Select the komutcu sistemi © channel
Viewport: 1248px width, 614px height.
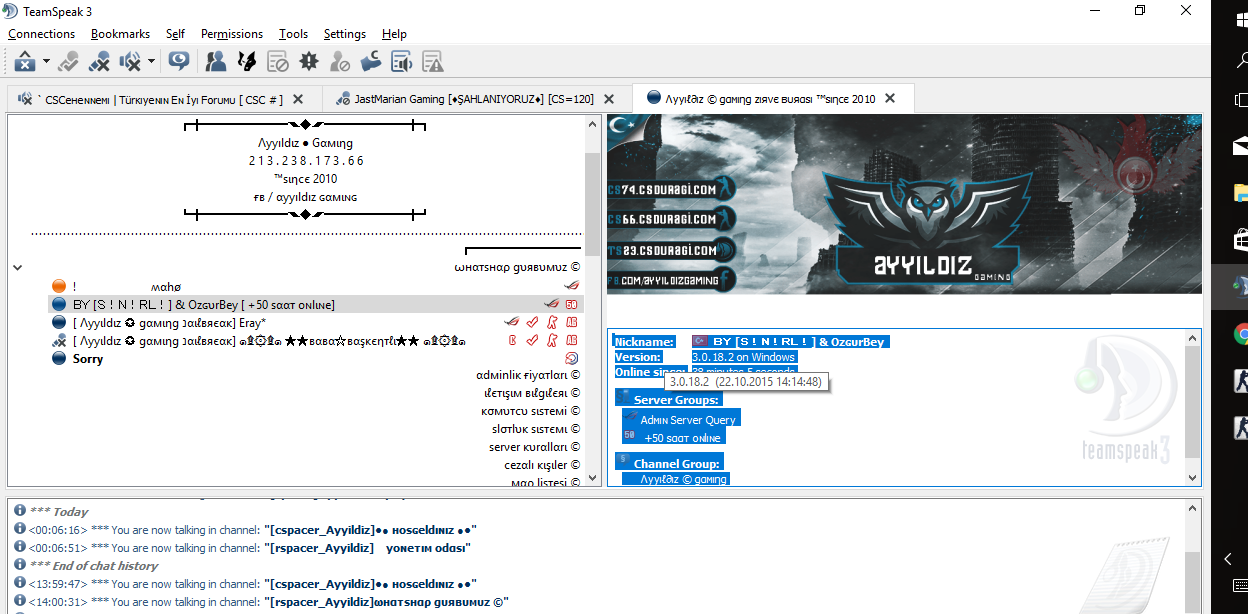[x=531, y=411]
